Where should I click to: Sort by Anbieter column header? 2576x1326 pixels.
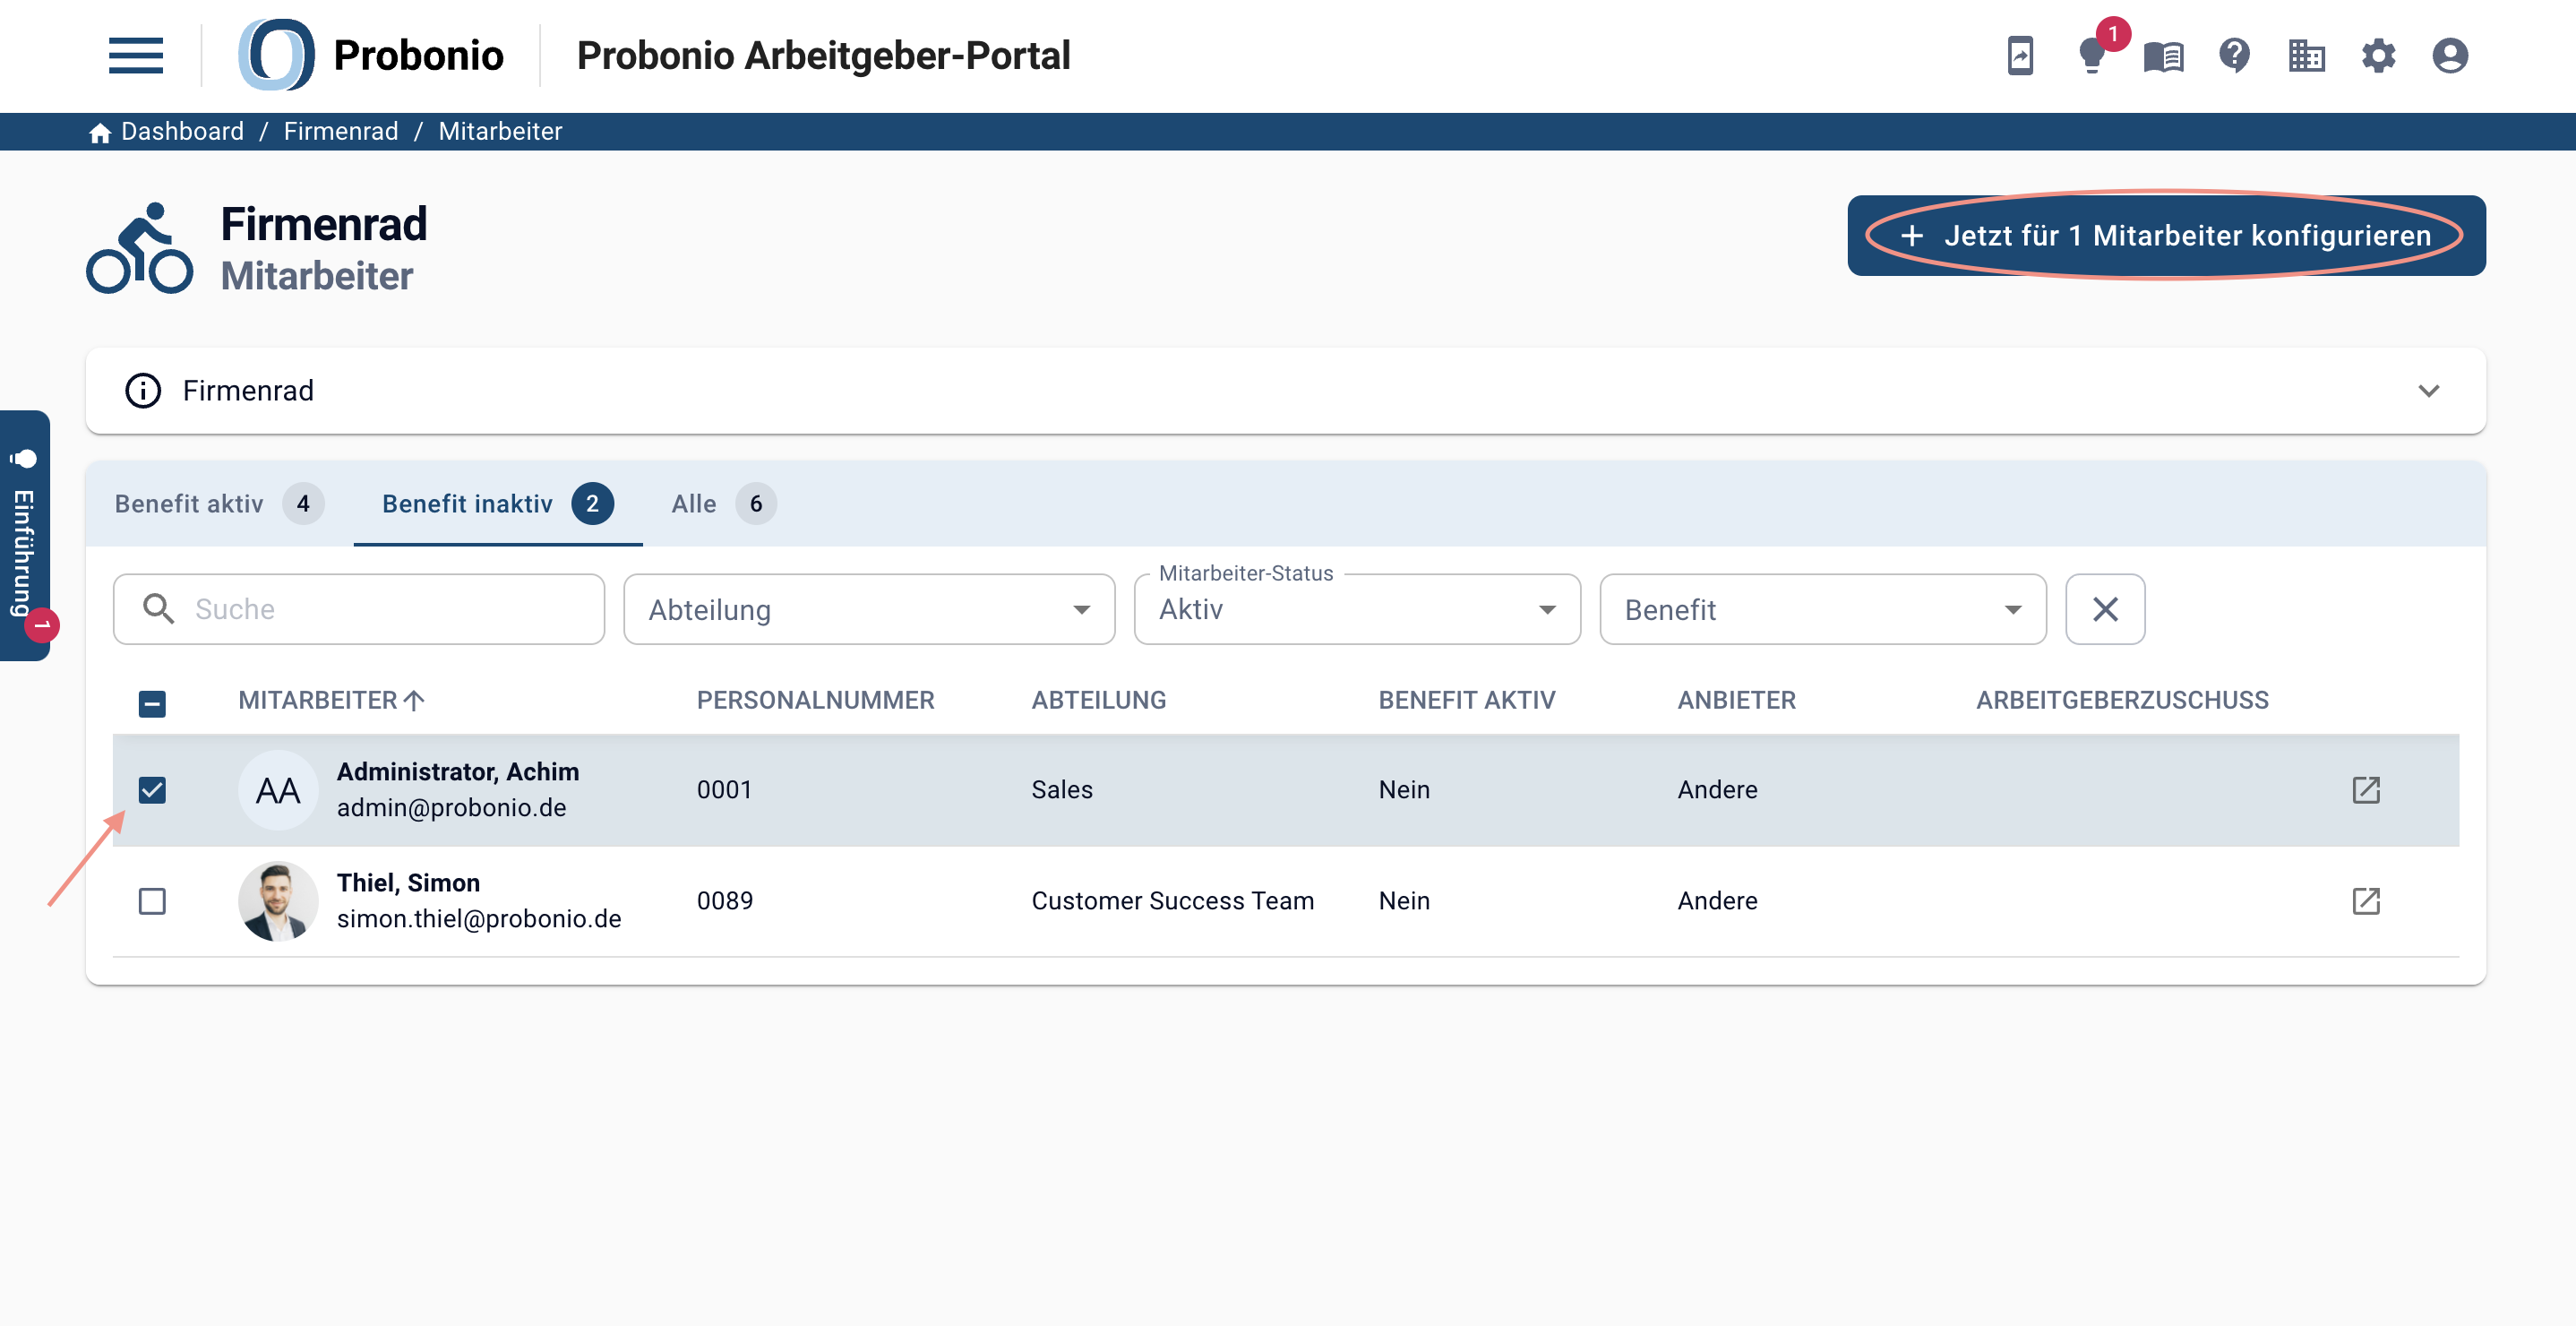pyautogui.click(x=1737, y=700)
